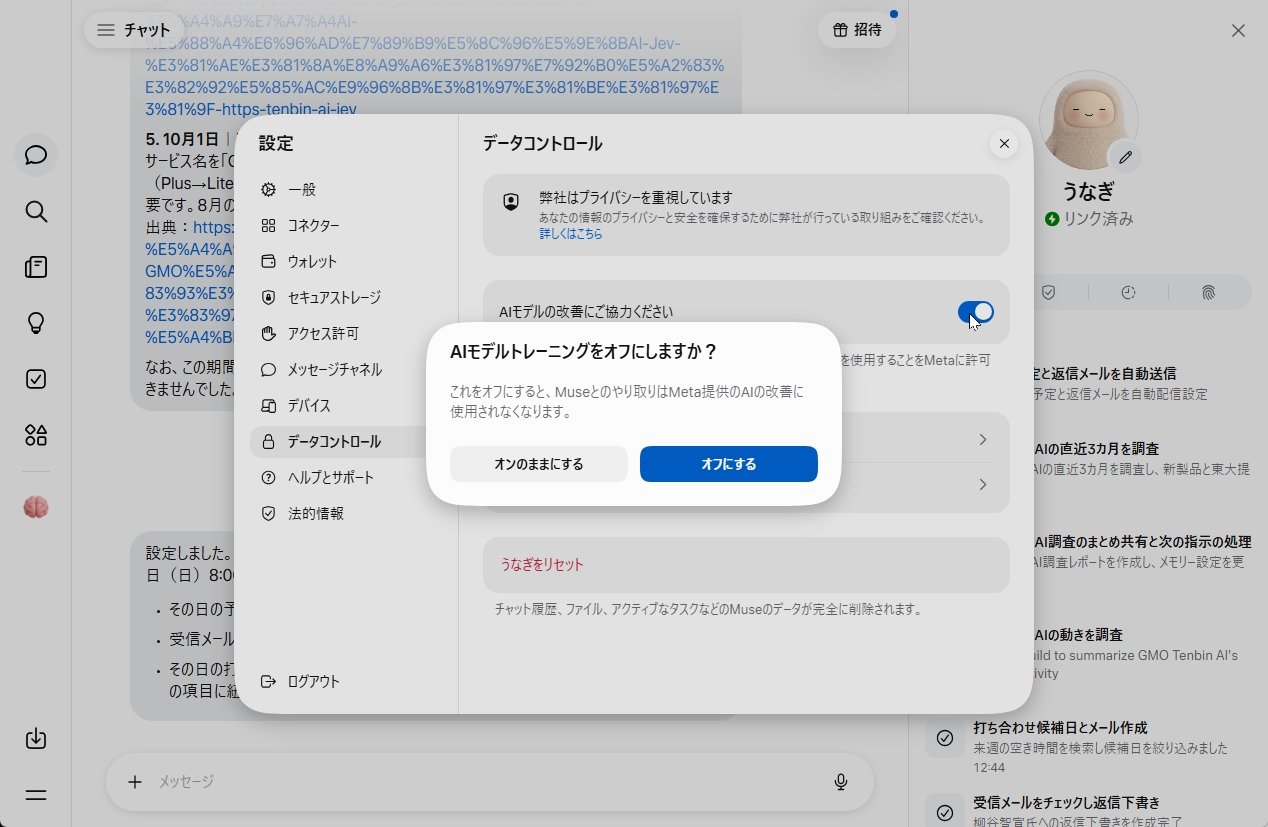The width and height of the screenshot is (1268, 827).
Task: Click the 招待 invite button
Action: click(857, 30)
